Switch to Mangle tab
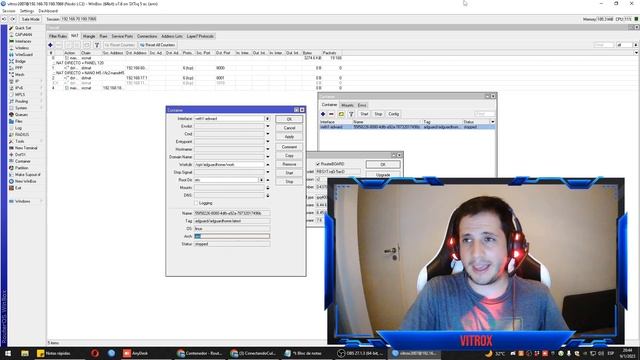This screenshot has width=640, height=360. coord(89,36)
